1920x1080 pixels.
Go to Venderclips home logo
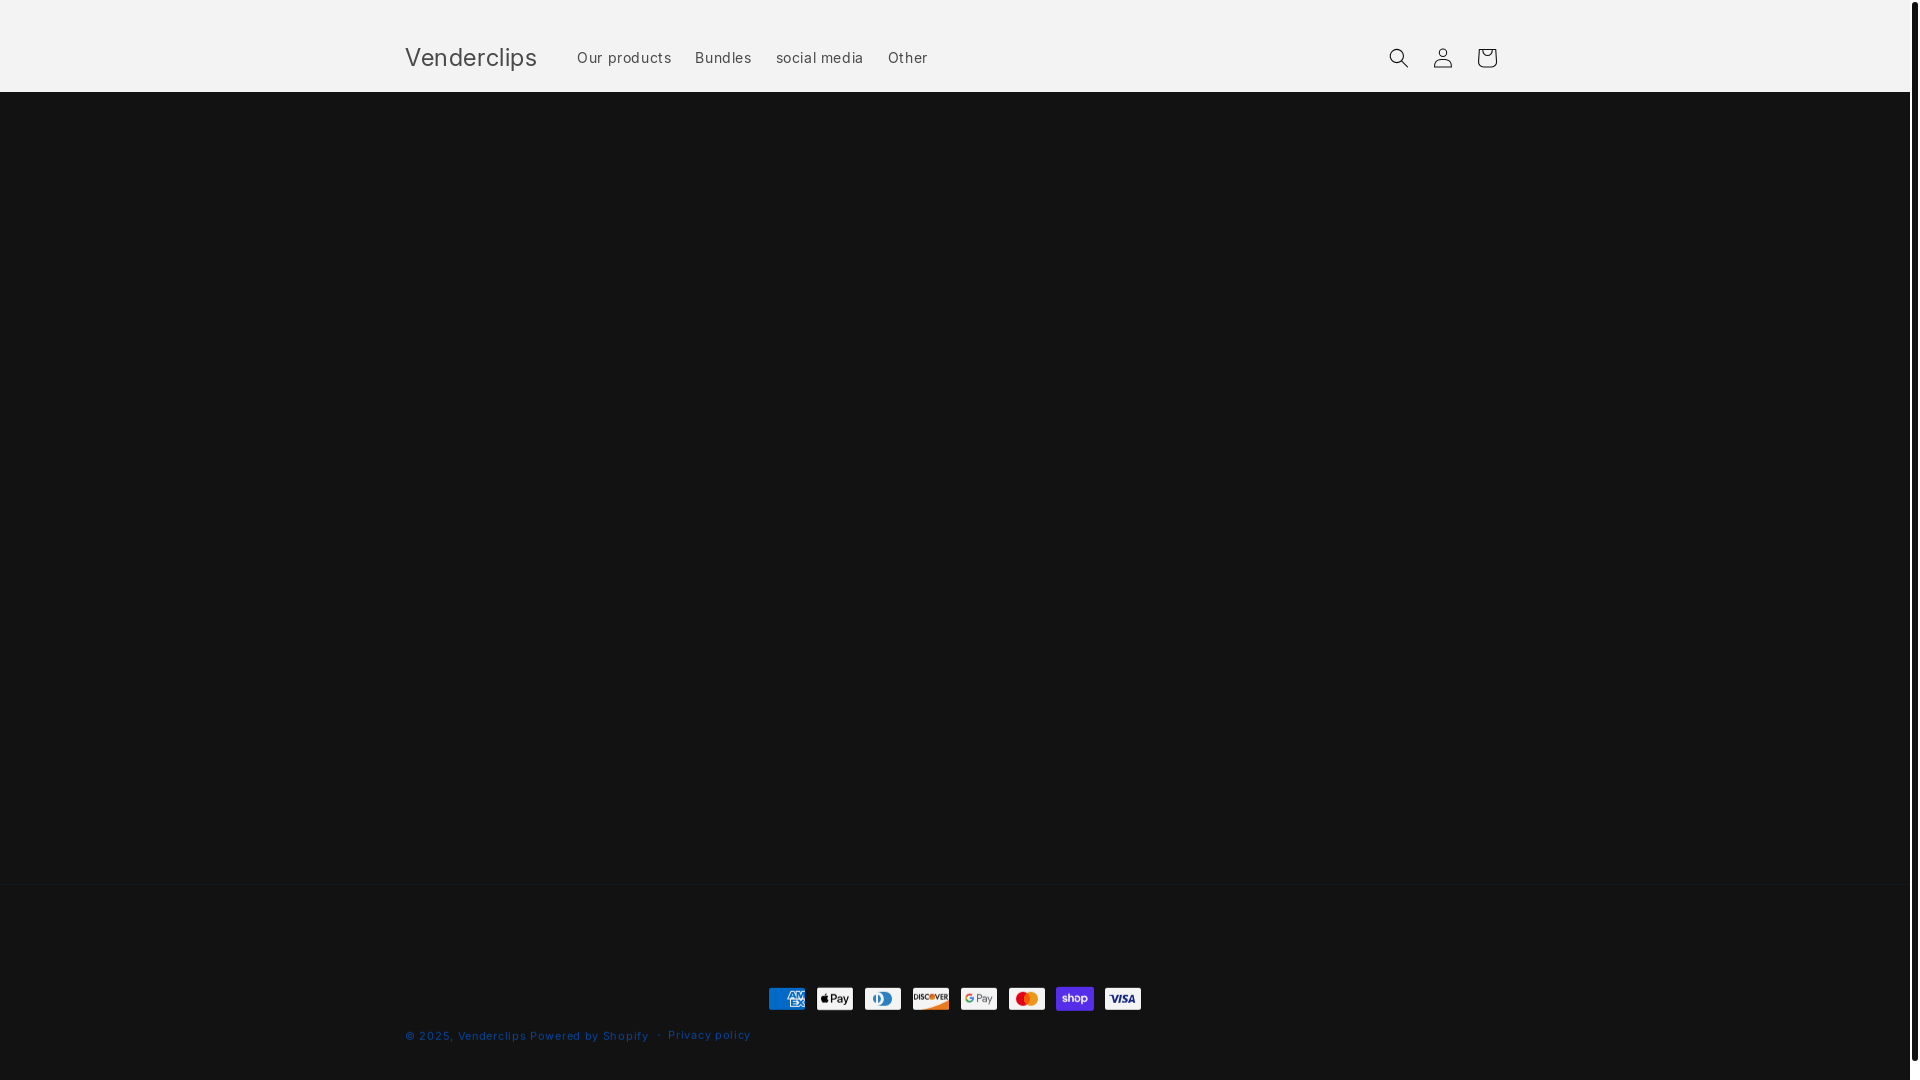471,58
